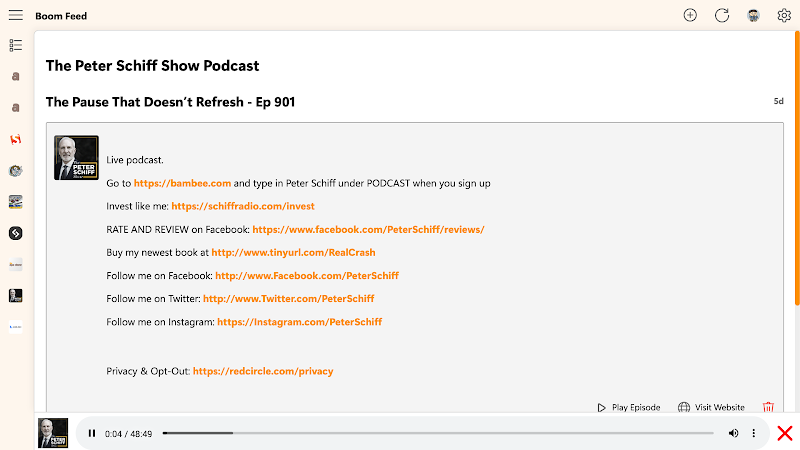
Task: Seek within the audio progress bar
Action: (x=438, y=433)
